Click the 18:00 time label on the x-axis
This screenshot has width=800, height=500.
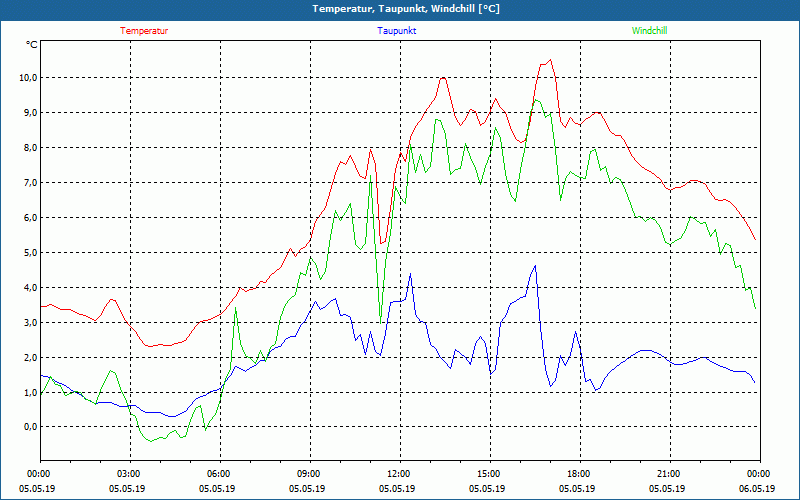581,474
